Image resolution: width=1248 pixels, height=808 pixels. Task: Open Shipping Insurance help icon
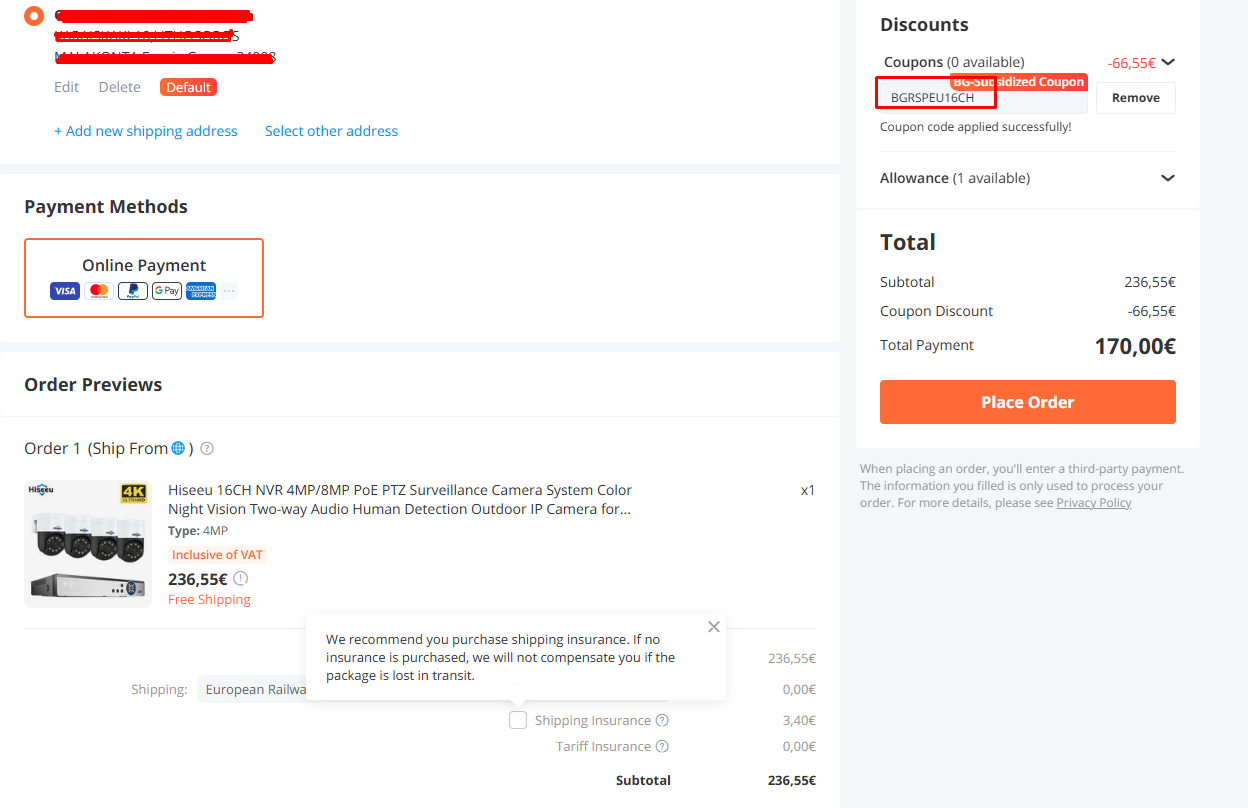[x=662, y=721]
